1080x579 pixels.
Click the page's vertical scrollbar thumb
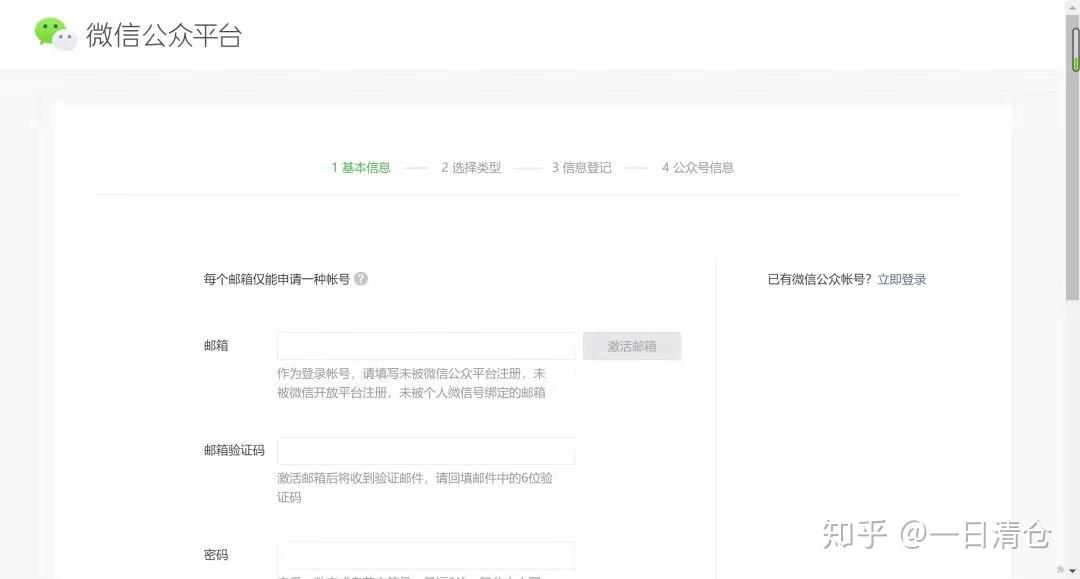1072,157
